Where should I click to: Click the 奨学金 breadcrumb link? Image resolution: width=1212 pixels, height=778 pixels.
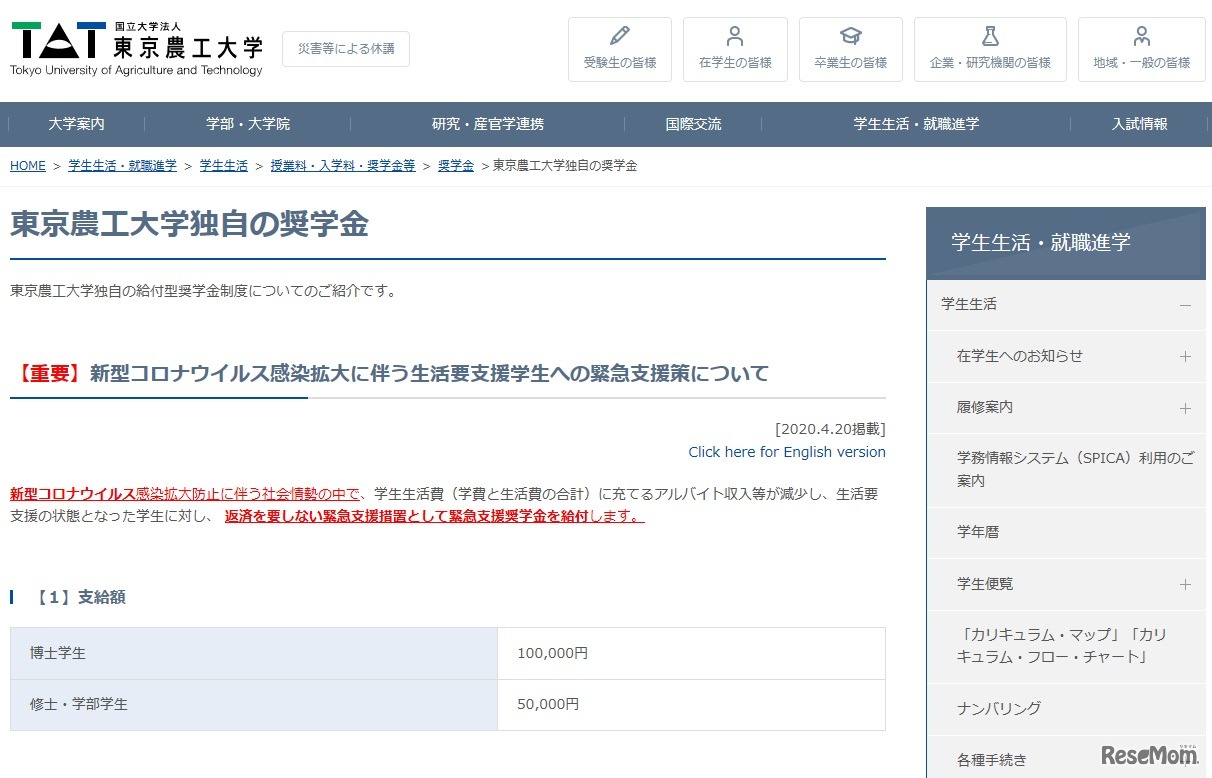tap(456, 165)
